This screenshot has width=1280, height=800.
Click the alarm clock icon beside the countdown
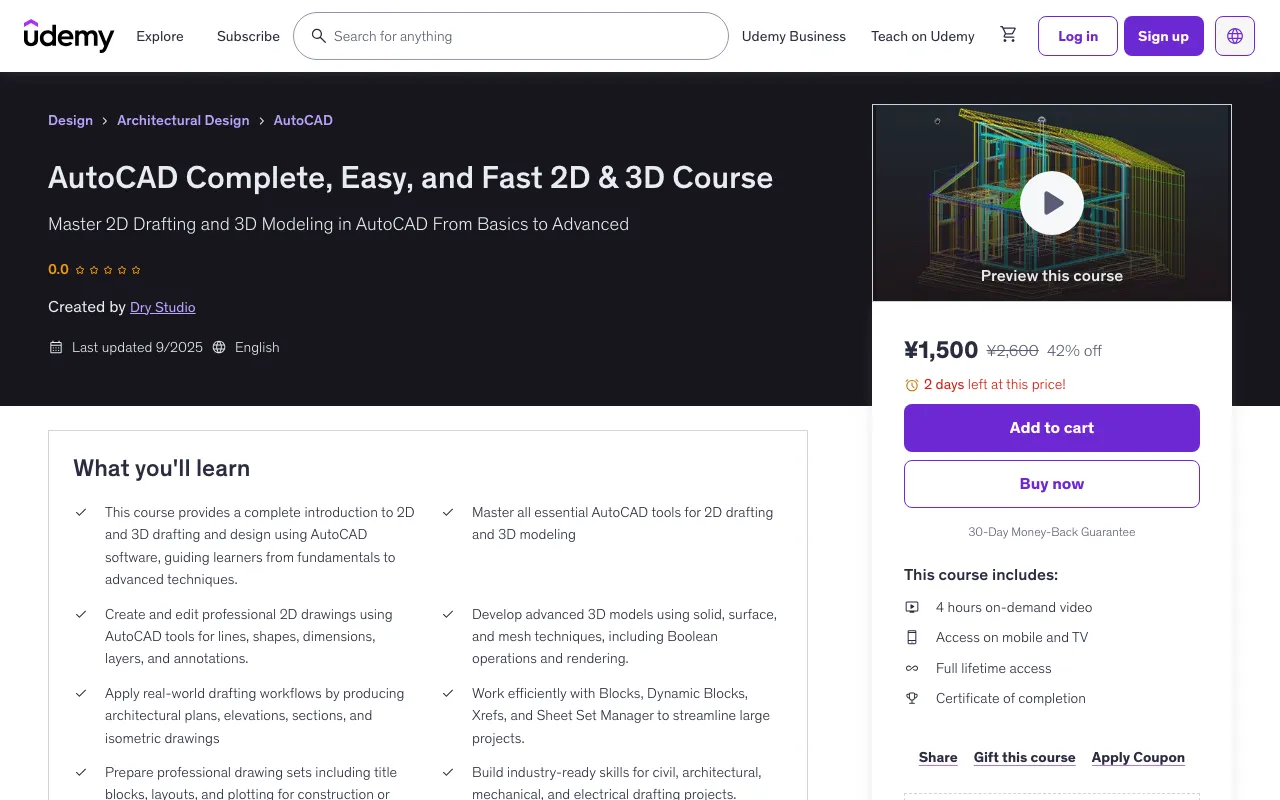[911, 384]
